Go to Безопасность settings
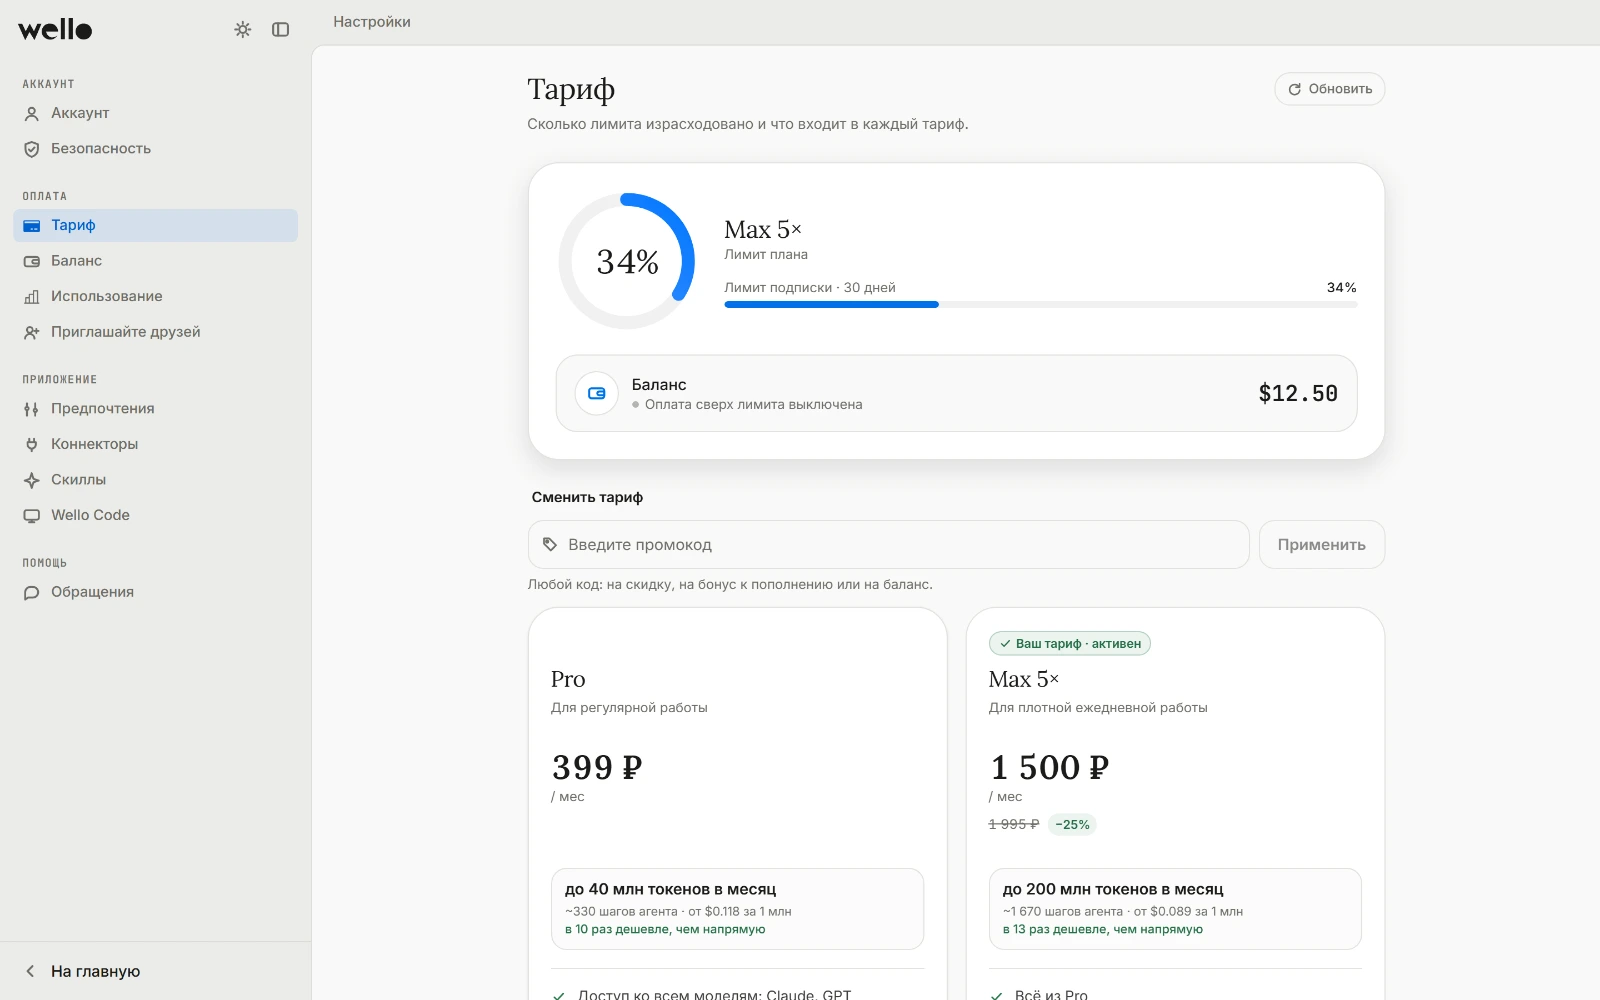 (x=156, y=149)
